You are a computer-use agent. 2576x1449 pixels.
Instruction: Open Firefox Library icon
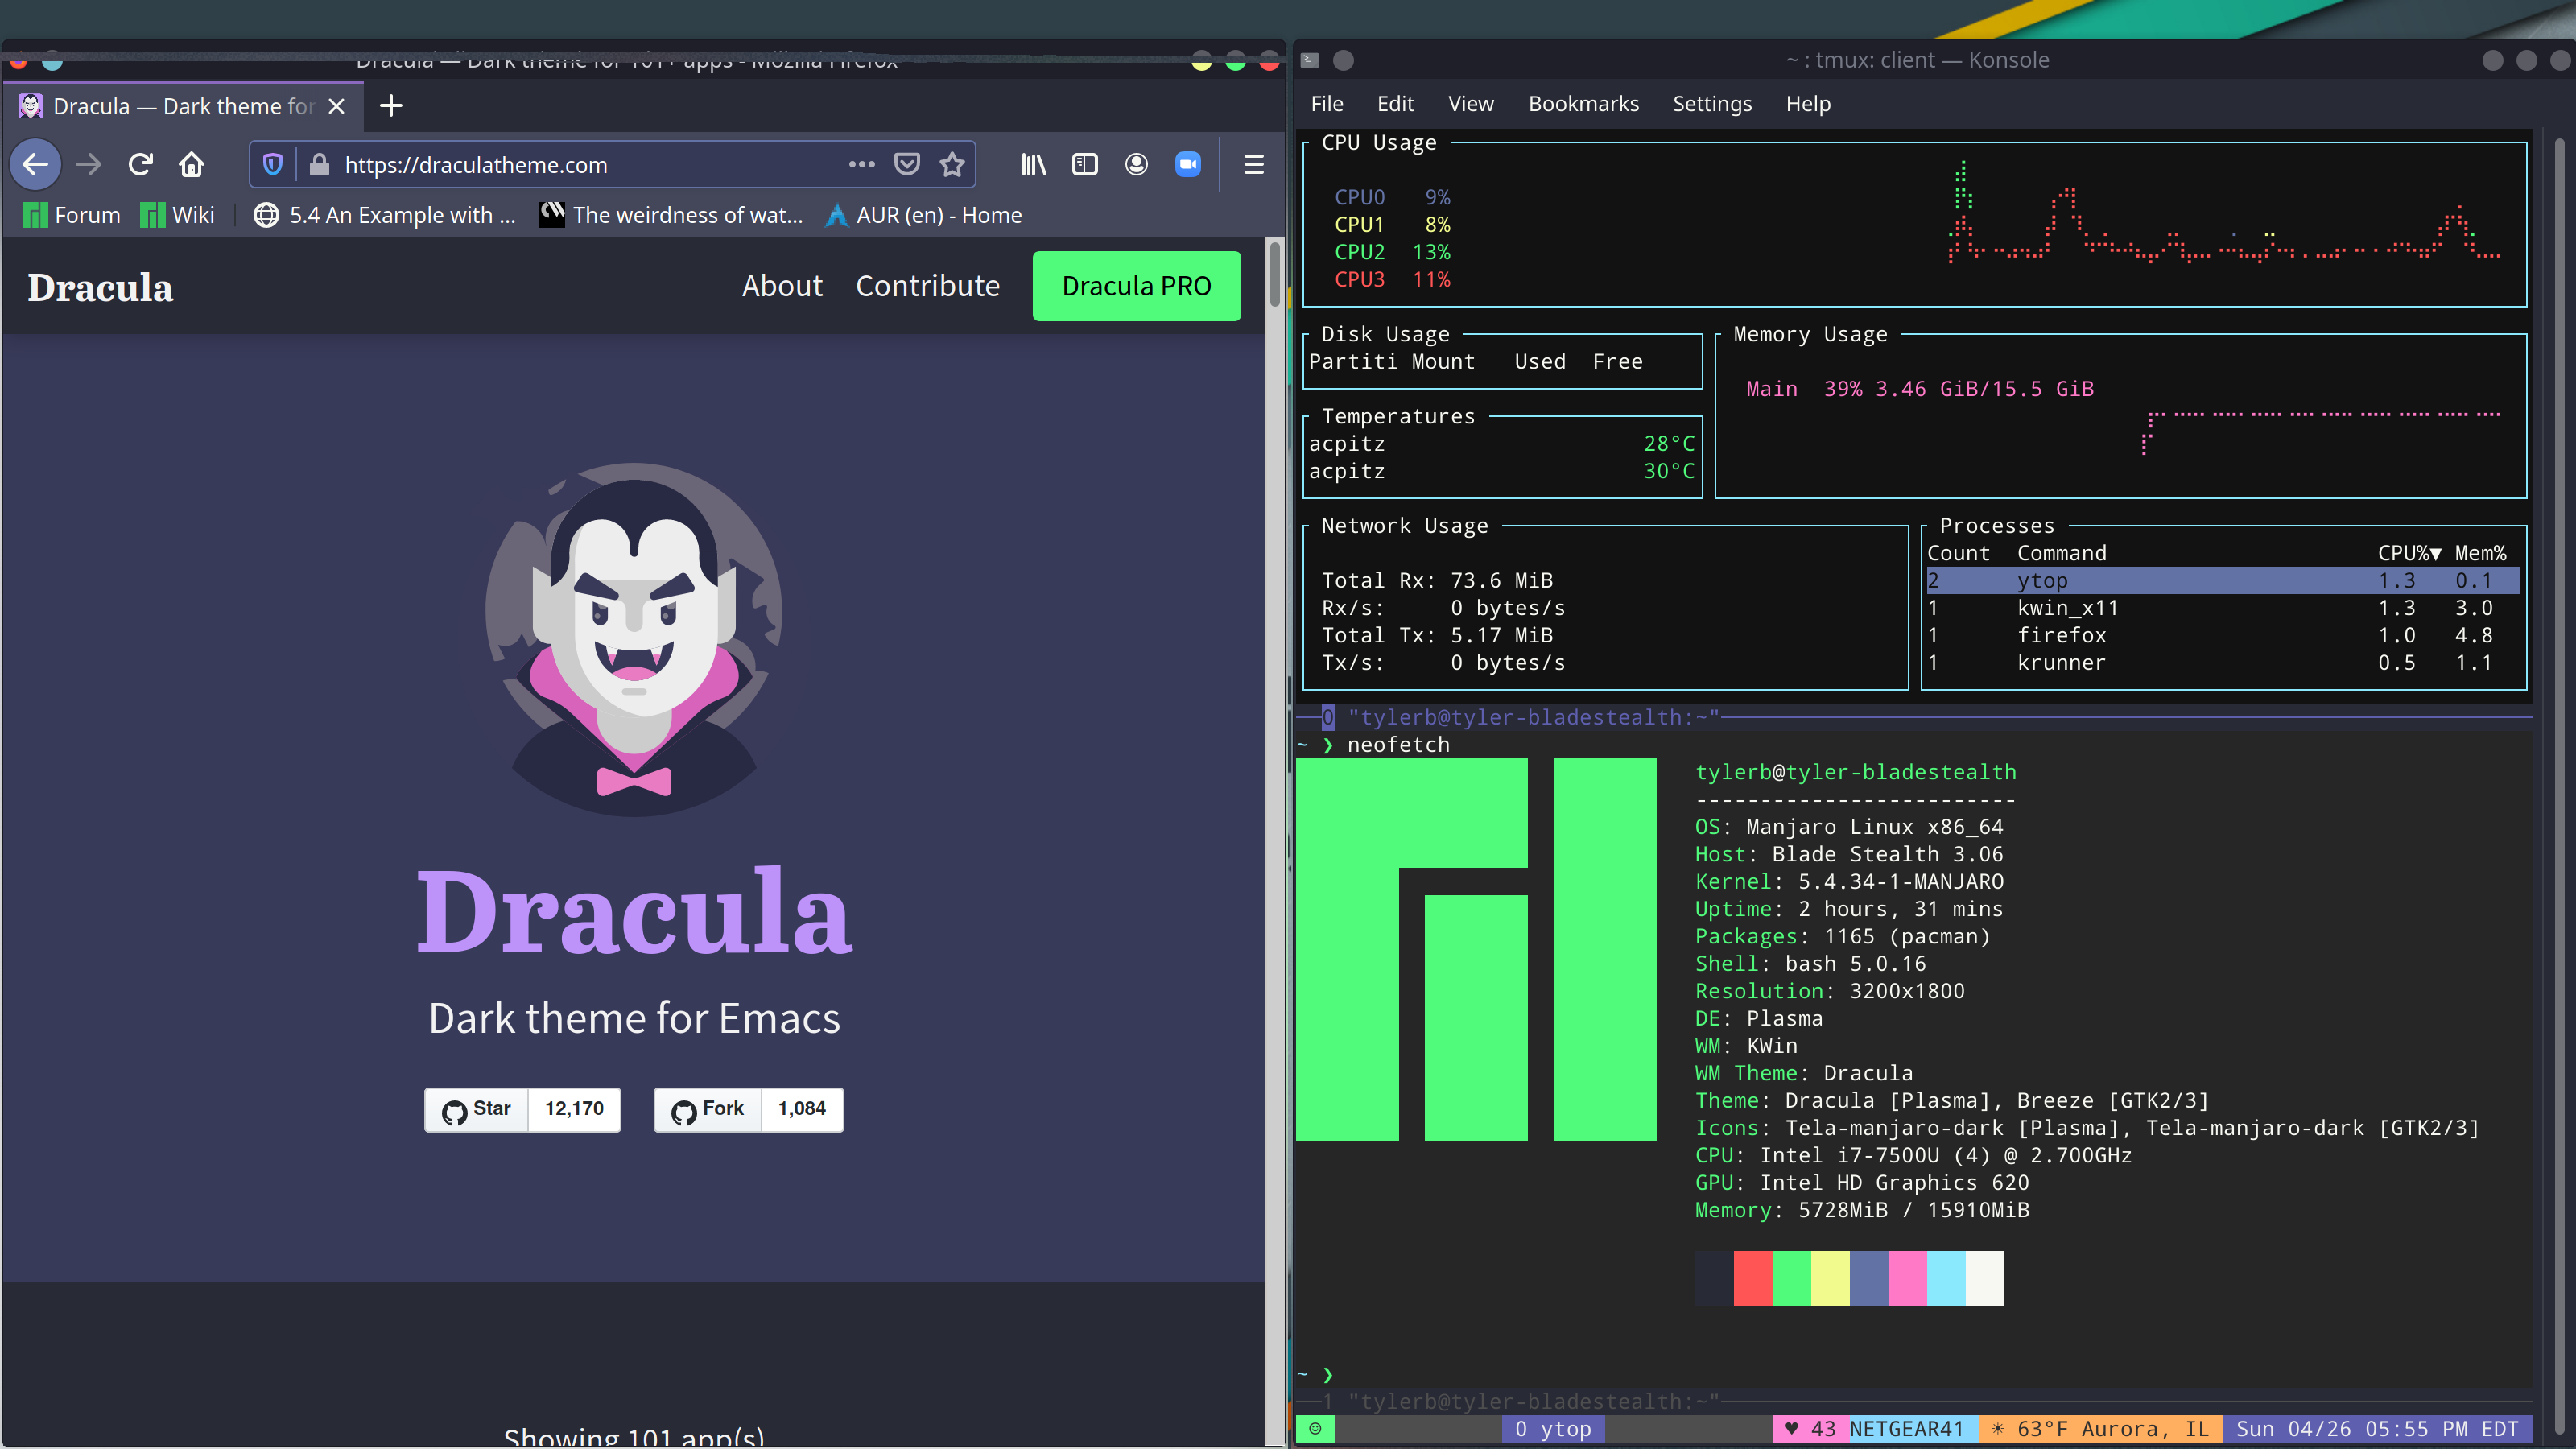pyautogui.click(x=1034, y=165)
